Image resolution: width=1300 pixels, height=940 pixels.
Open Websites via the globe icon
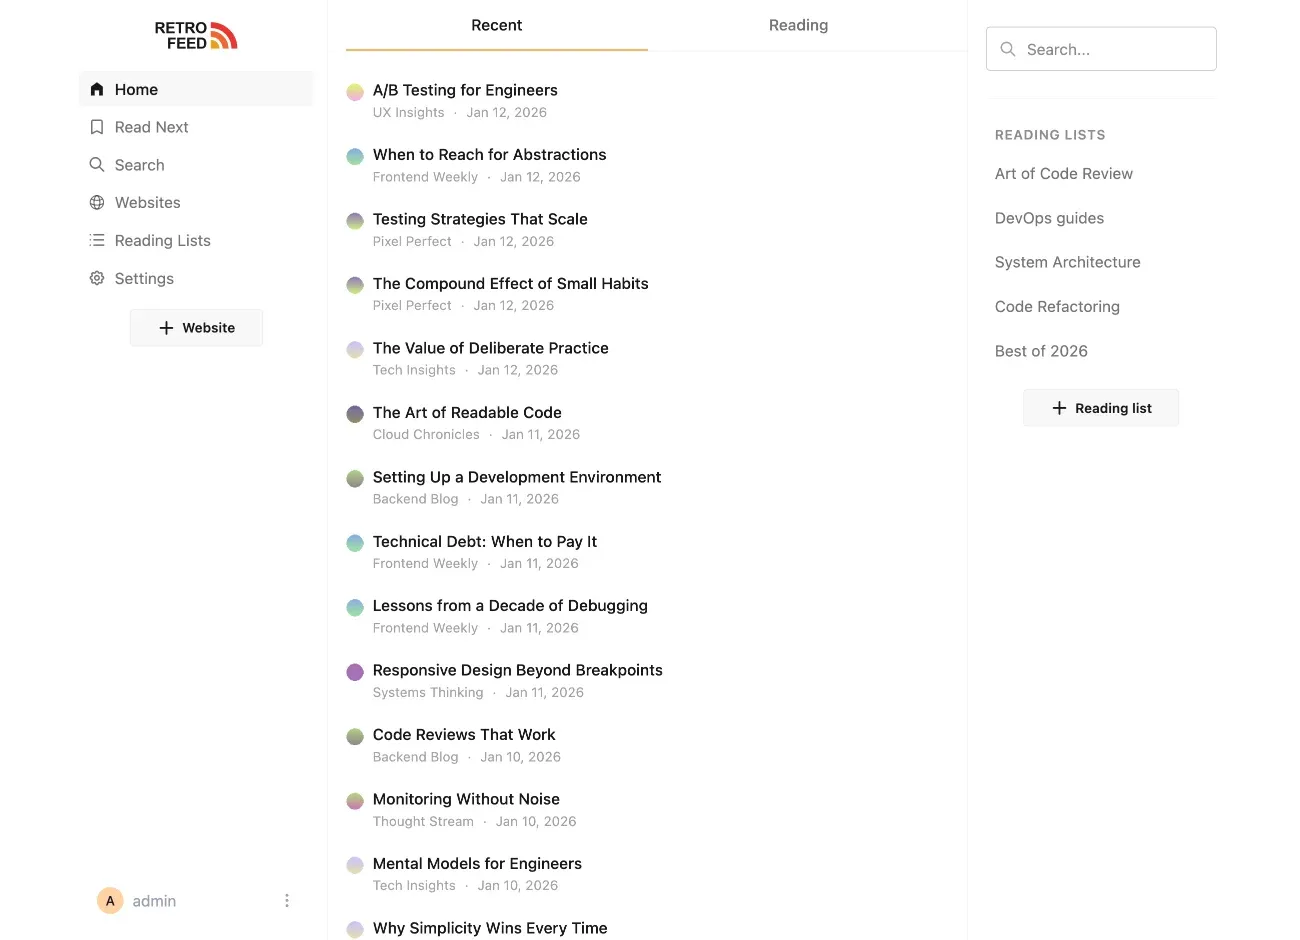96,202
